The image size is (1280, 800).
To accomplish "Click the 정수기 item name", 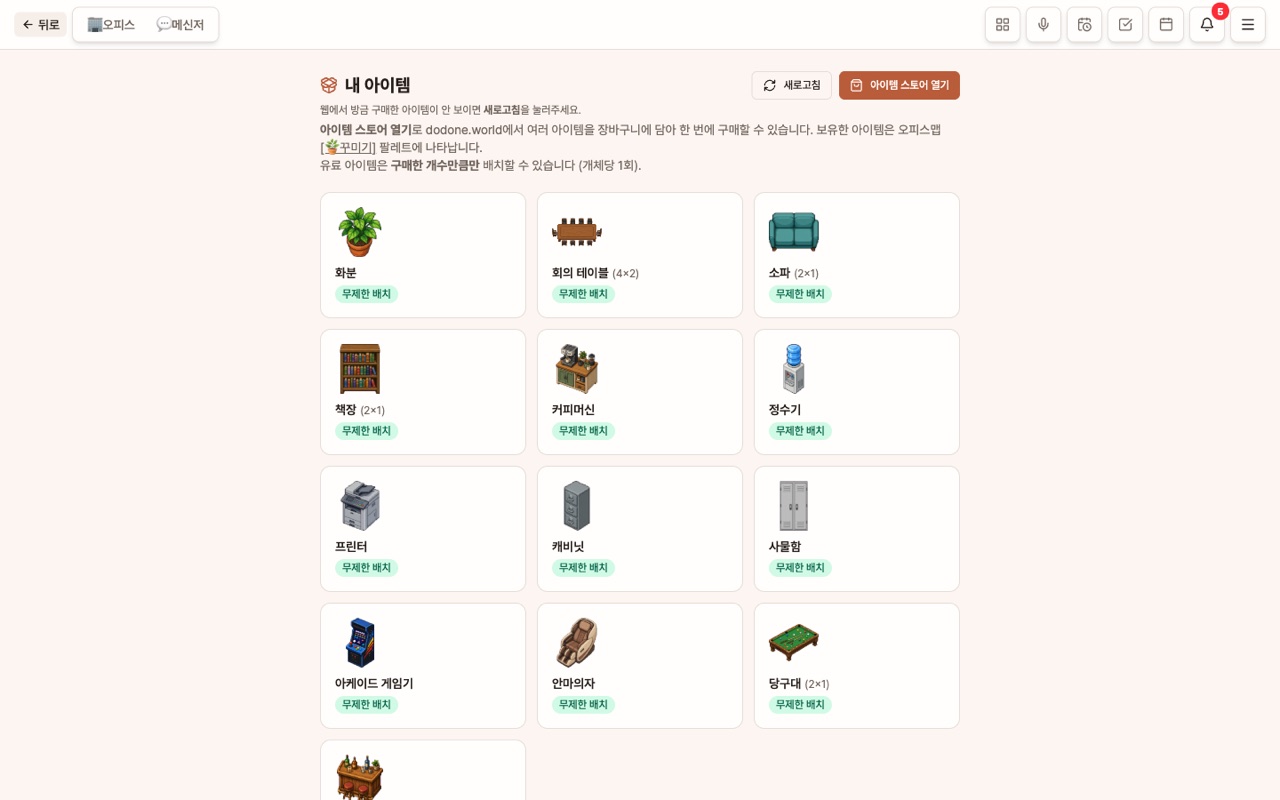I will tap(785, 410).
